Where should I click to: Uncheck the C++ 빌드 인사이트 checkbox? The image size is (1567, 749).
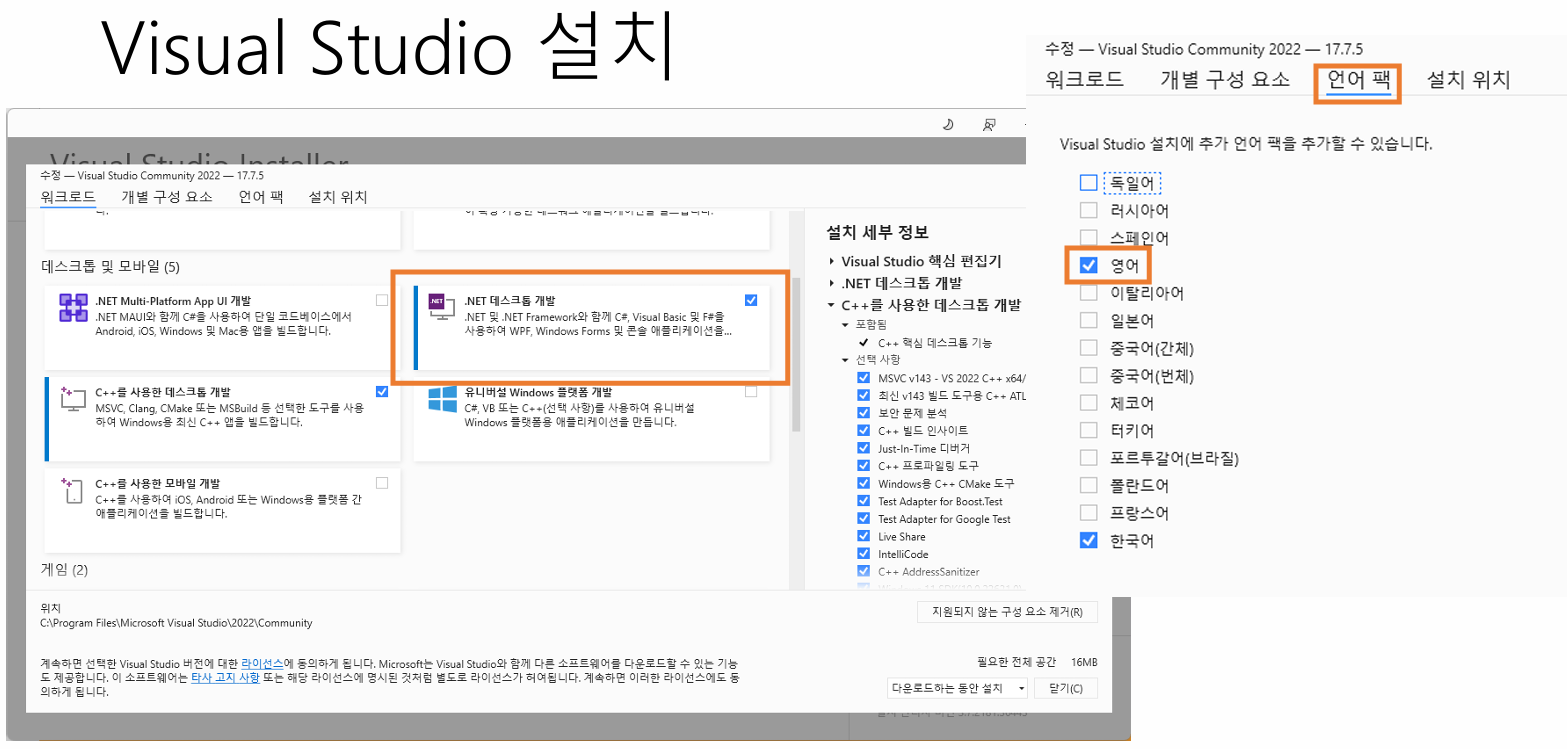point(864,430)
